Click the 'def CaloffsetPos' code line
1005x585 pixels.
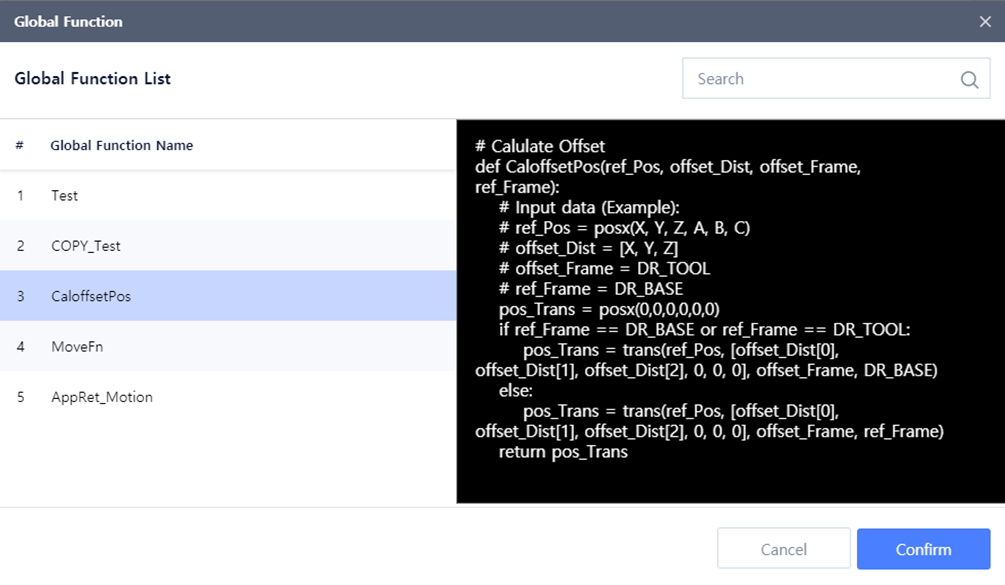[x=667, y=167]
